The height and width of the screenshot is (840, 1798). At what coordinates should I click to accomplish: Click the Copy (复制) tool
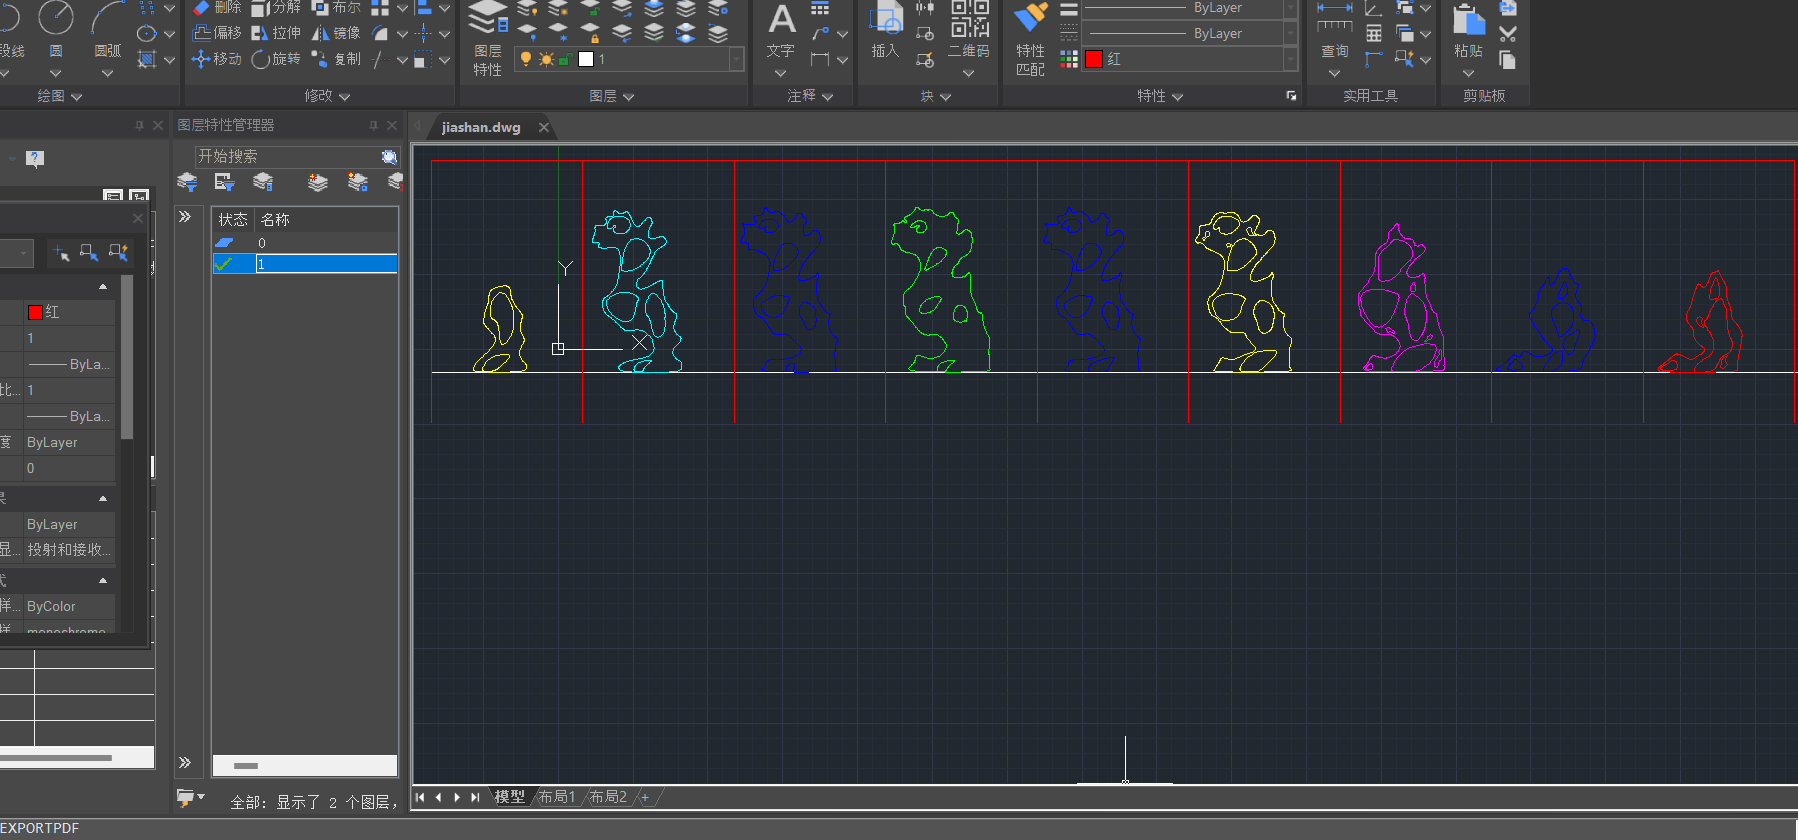[x=336, y=59]
